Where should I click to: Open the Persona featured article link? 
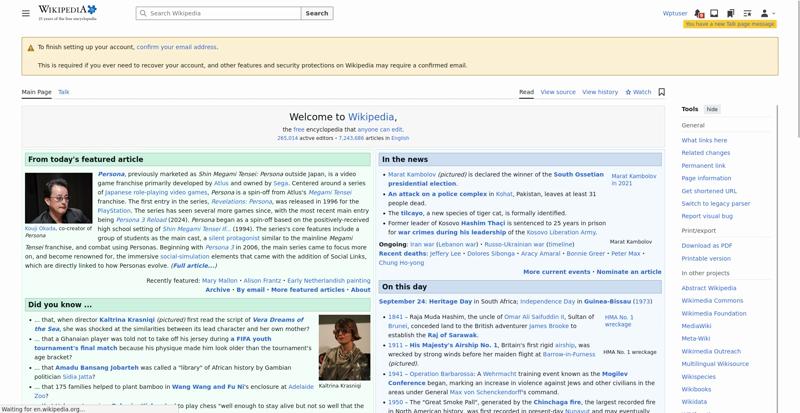[x=111, y=174]
